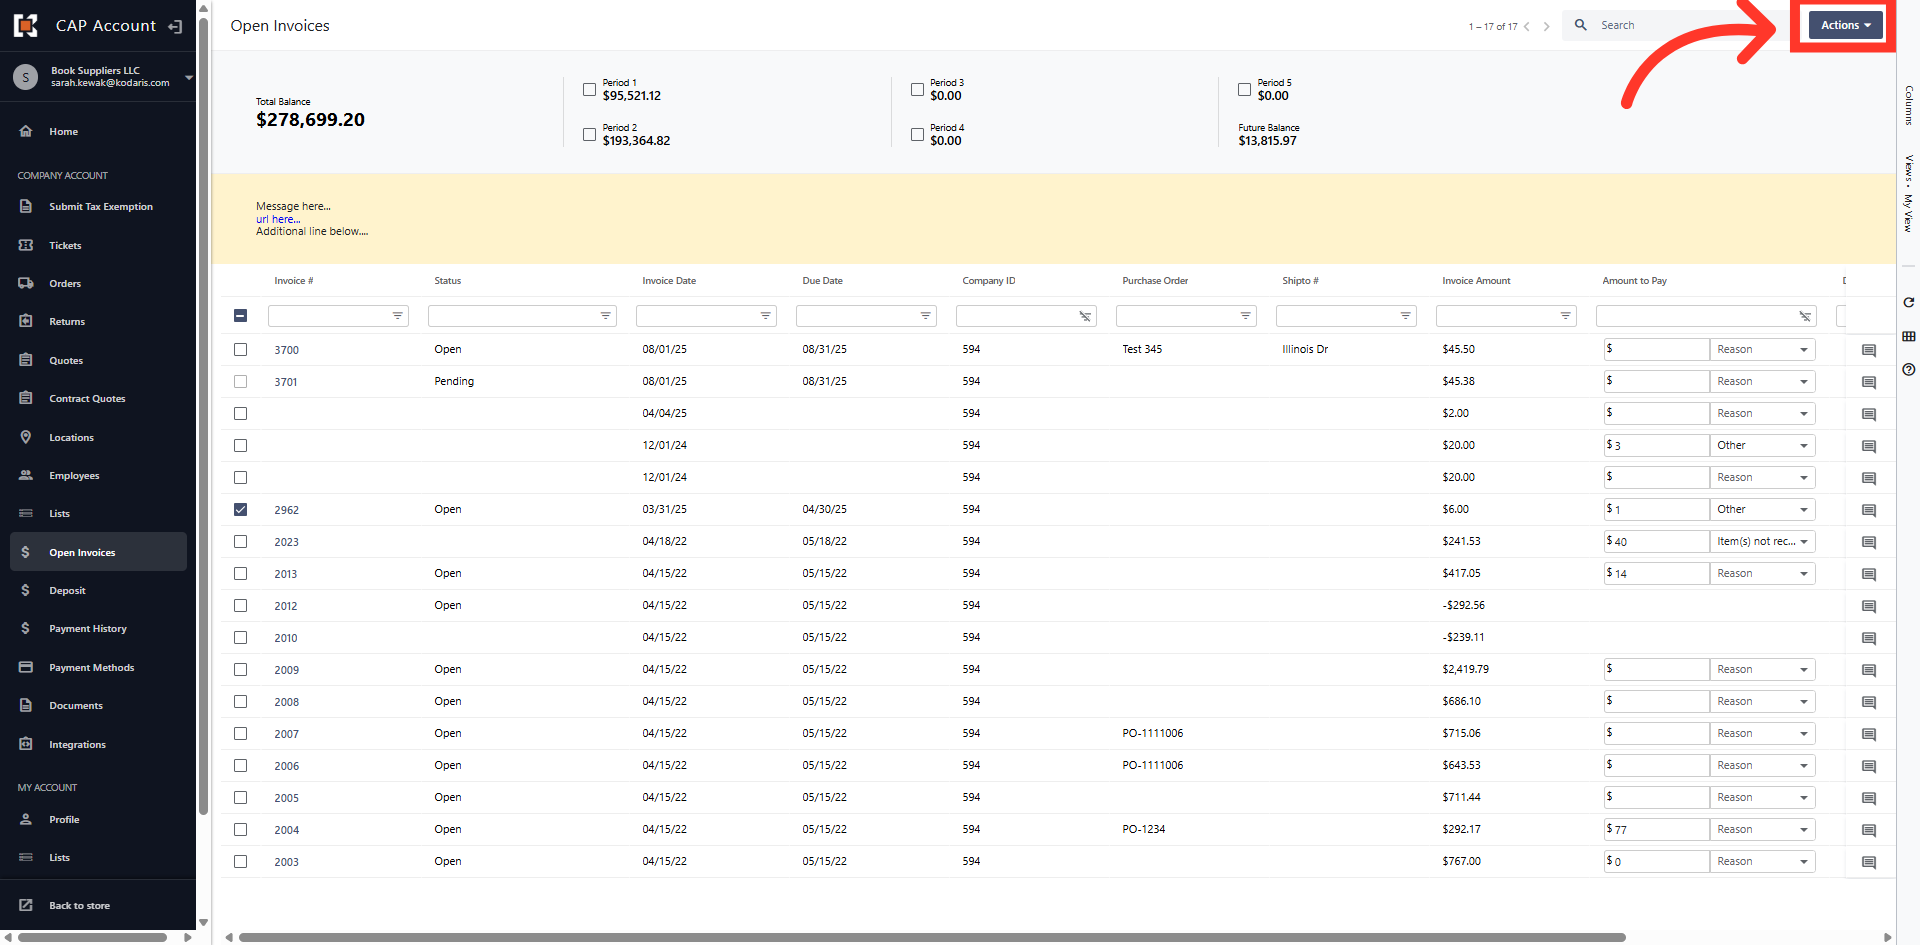Select checkbox for invoice 3700
The image size is (1920, 945).
240,349
